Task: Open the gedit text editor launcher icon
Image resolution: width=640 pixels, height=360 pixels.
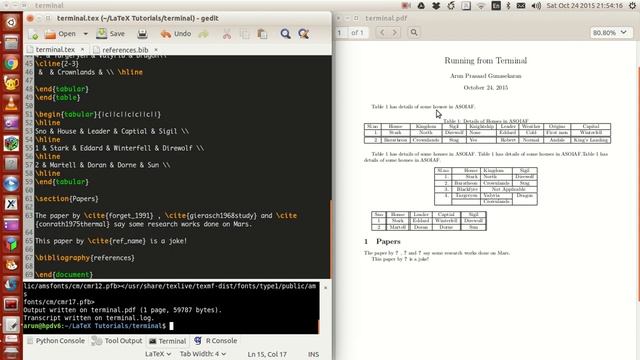Action: [11, 325]
